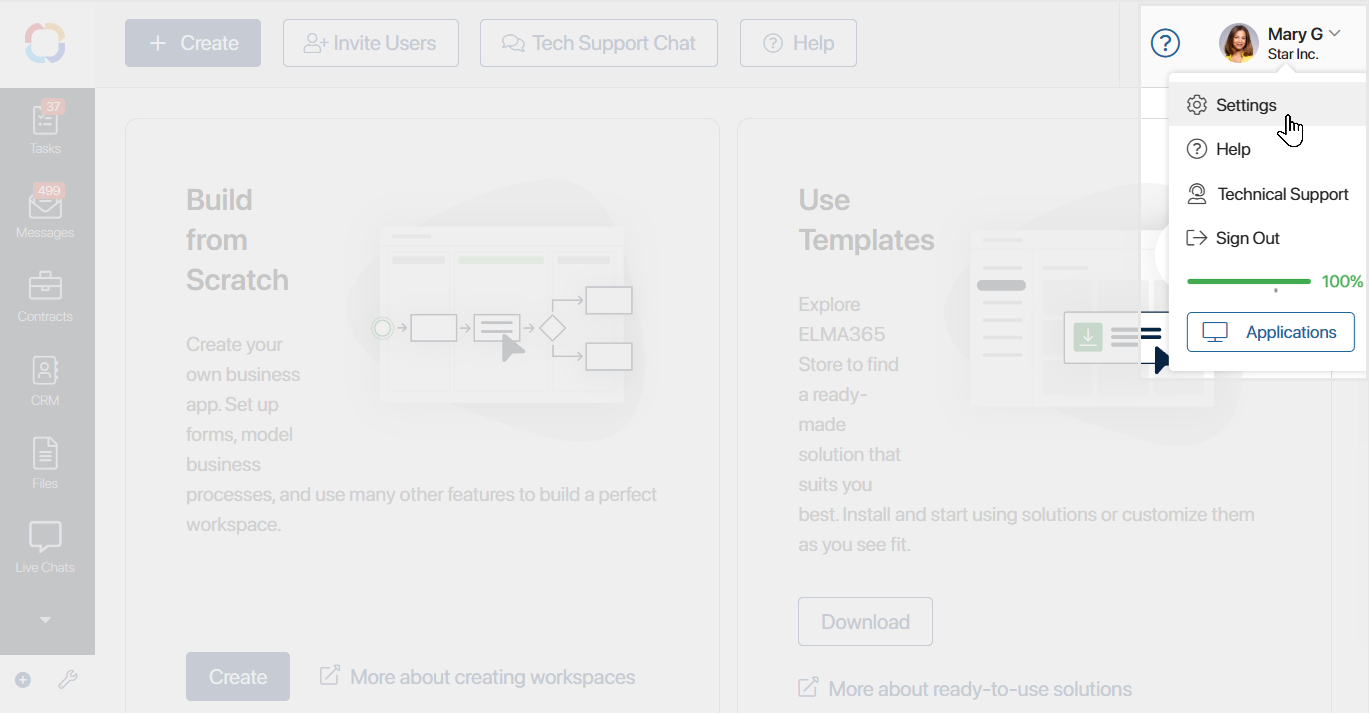Click the blue question mark icon
The width and height of the screenshot is (1369, 713).
click(x=1165, y=43)
